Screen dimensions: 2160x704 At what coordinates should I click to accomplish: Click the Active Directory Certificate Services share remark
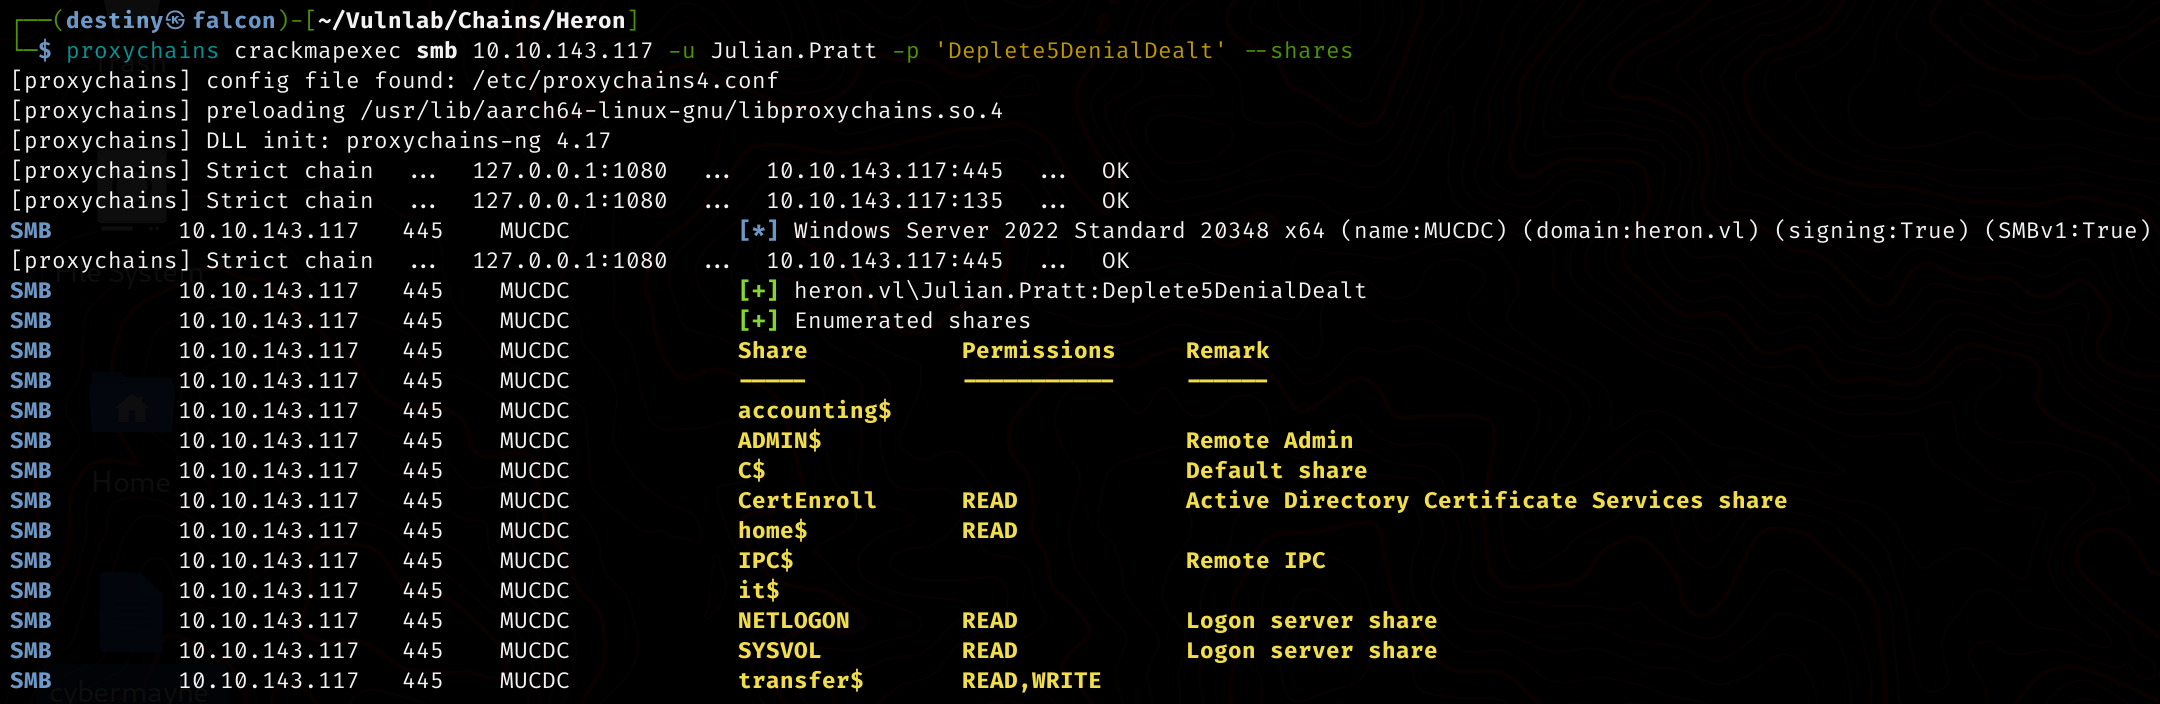(1486, 501)
